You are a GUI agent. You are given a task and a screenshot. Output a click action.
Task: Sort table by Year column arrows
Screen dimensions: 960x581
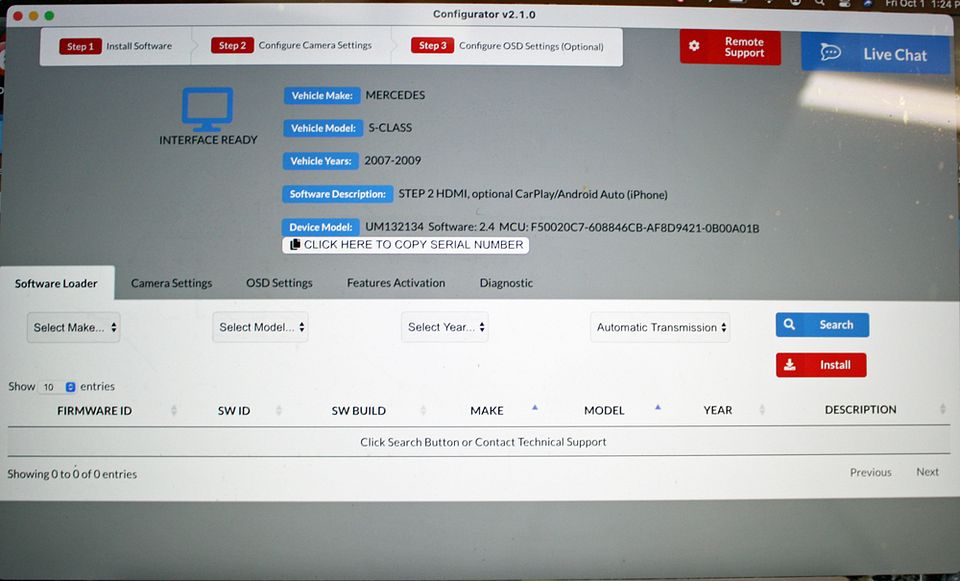click(762, 410)
